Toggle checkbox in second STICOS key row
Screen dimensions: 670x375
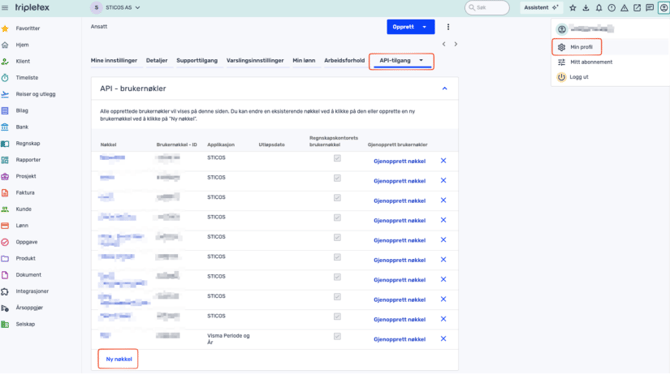click(x=337, y=178)
